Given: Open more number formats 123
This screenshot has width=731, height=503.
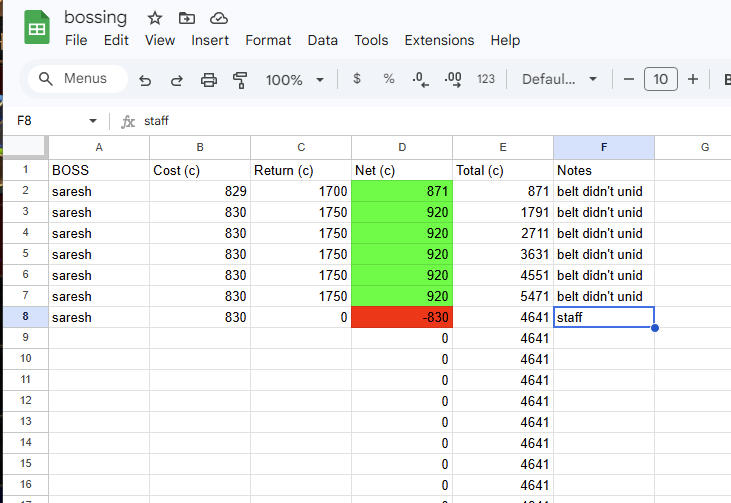Looking at the screenshot, I should pos(485,79).
